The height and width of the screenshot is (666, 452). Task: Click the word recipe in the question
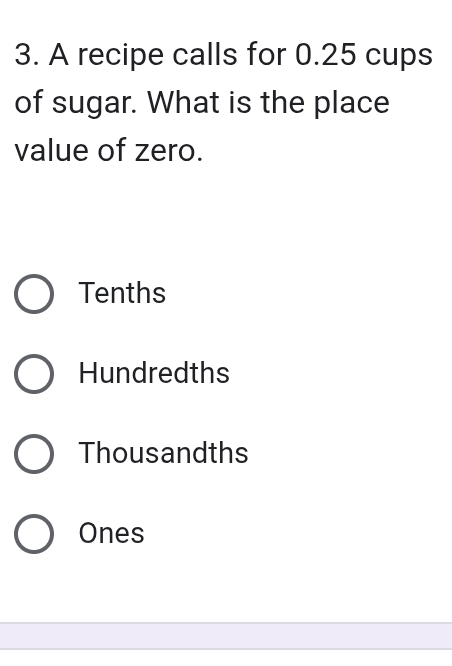pos(120,56)
